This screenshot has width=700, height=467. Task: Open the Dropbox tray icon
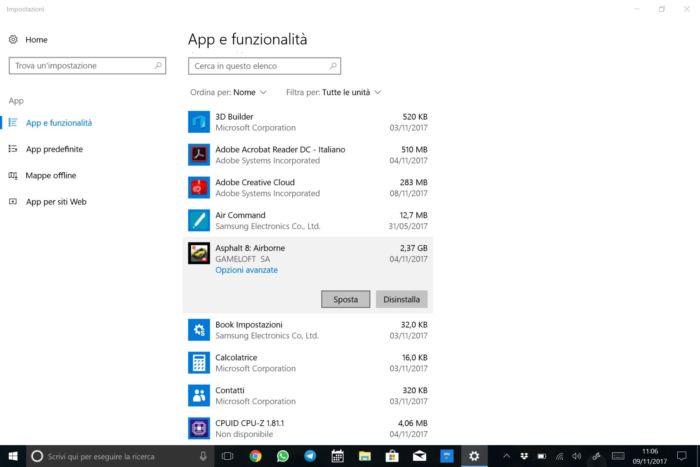(524, 456)
